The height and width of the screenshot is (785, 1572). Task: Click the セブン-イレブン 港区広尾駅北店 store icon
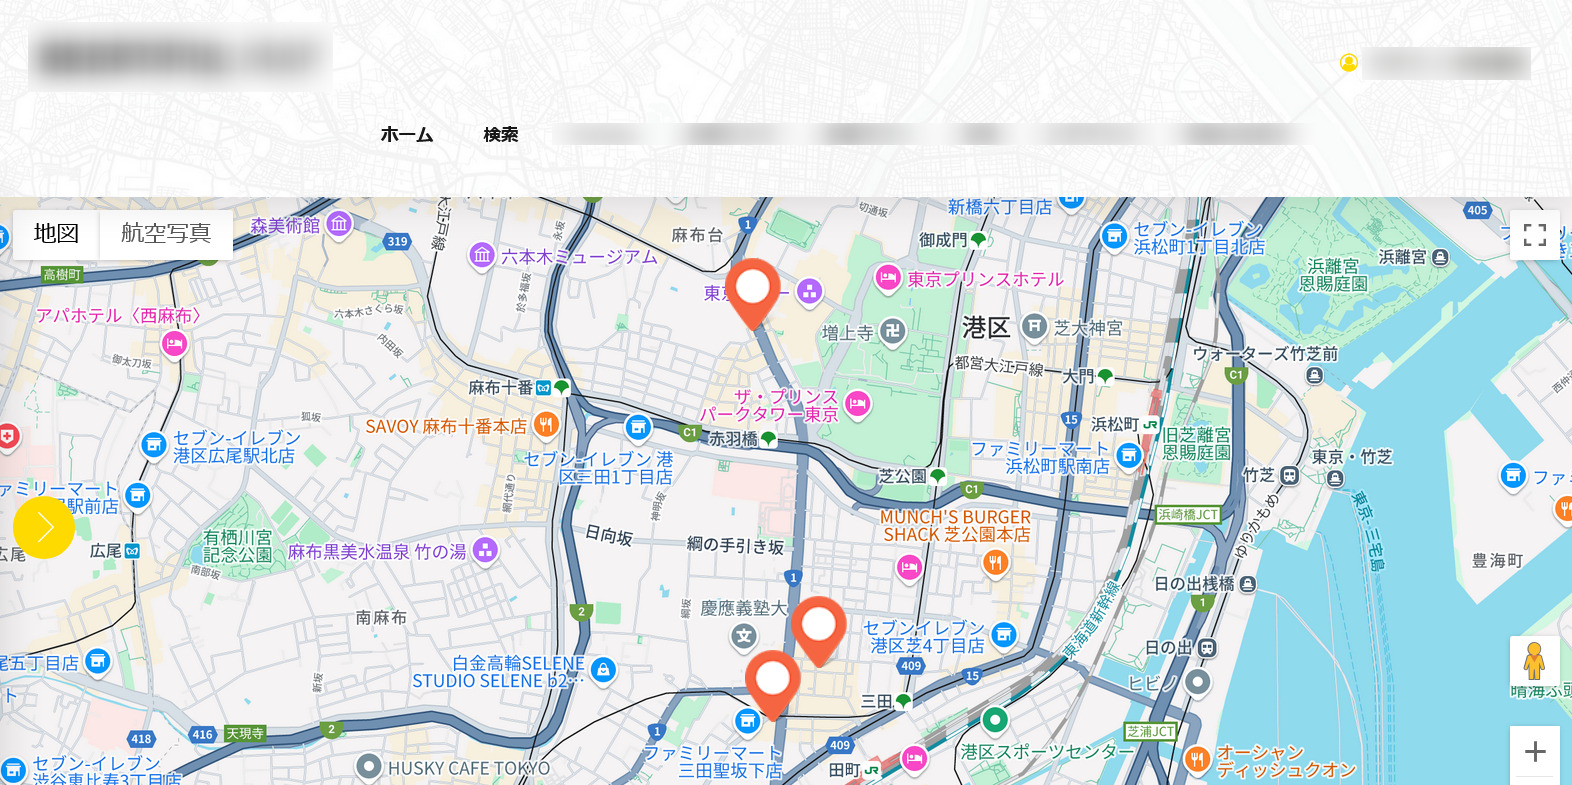(x=153, y=445)
